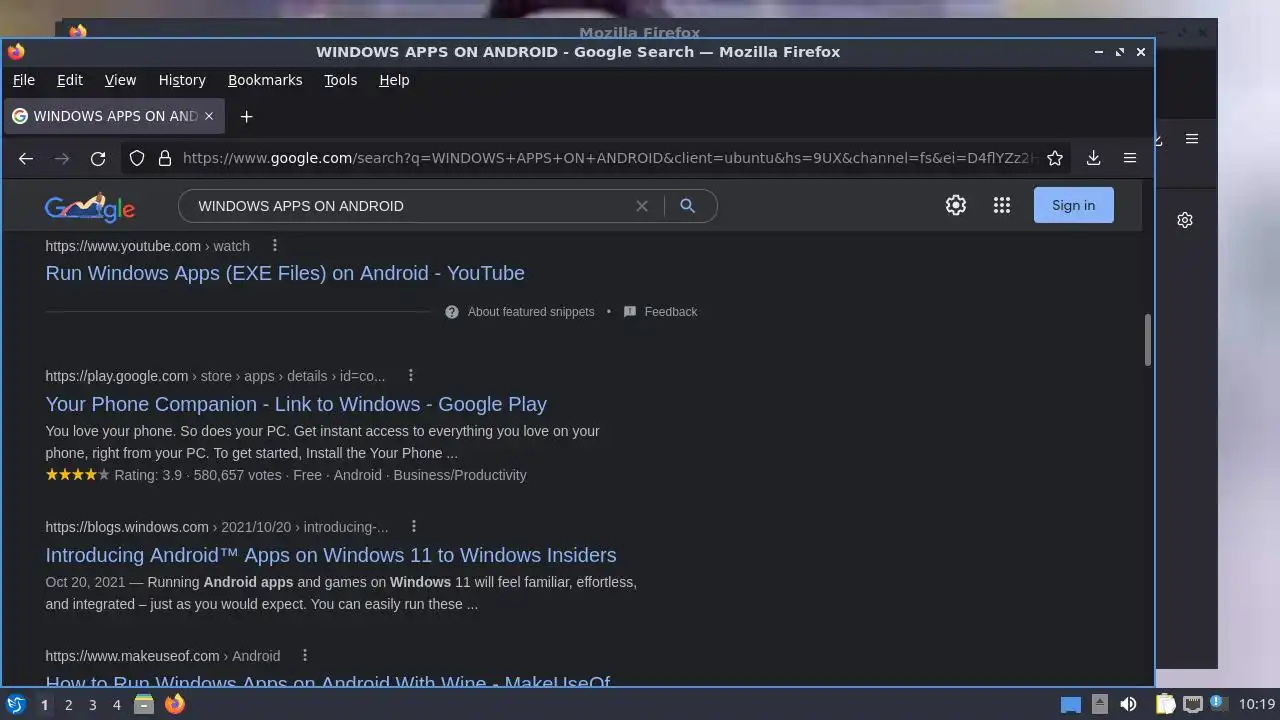The width and height of the screenshot is (1280, 720).
Task: Click the 10:19 taskbar clock
Action: [1257, 705]
